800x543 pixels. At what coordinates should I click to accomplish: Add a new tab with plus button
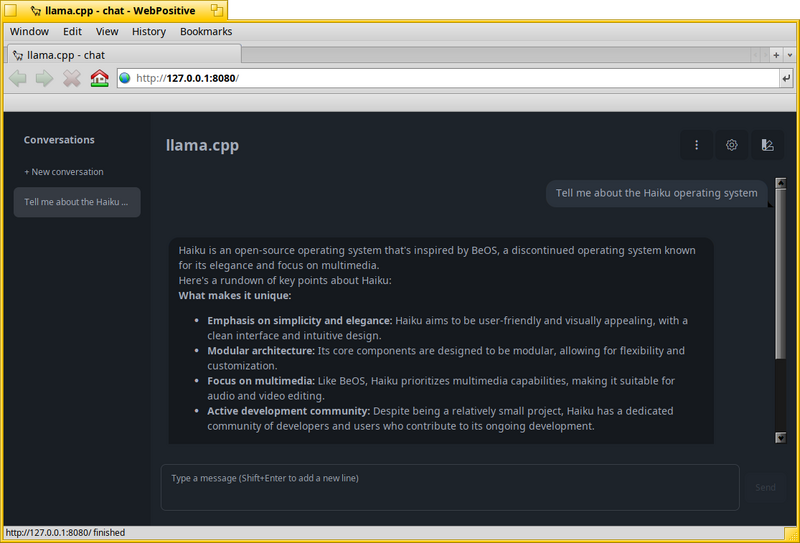776,55
